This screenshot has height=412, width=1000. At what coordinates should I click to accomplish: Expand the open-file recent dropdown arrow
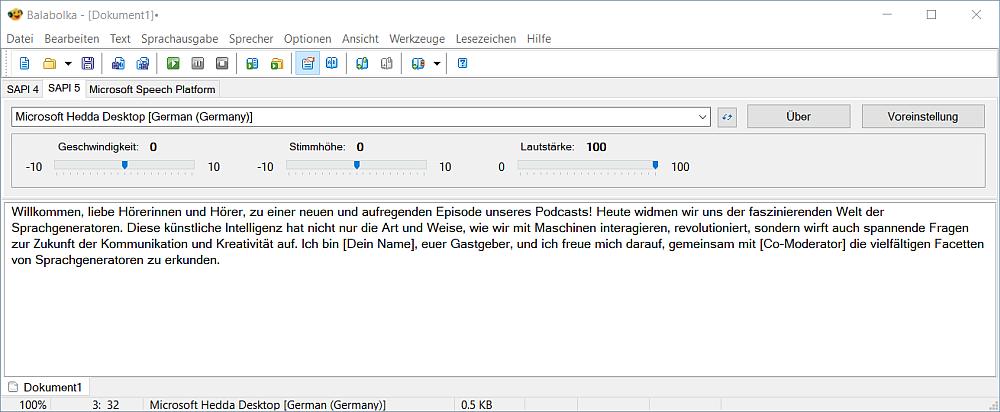68,64
